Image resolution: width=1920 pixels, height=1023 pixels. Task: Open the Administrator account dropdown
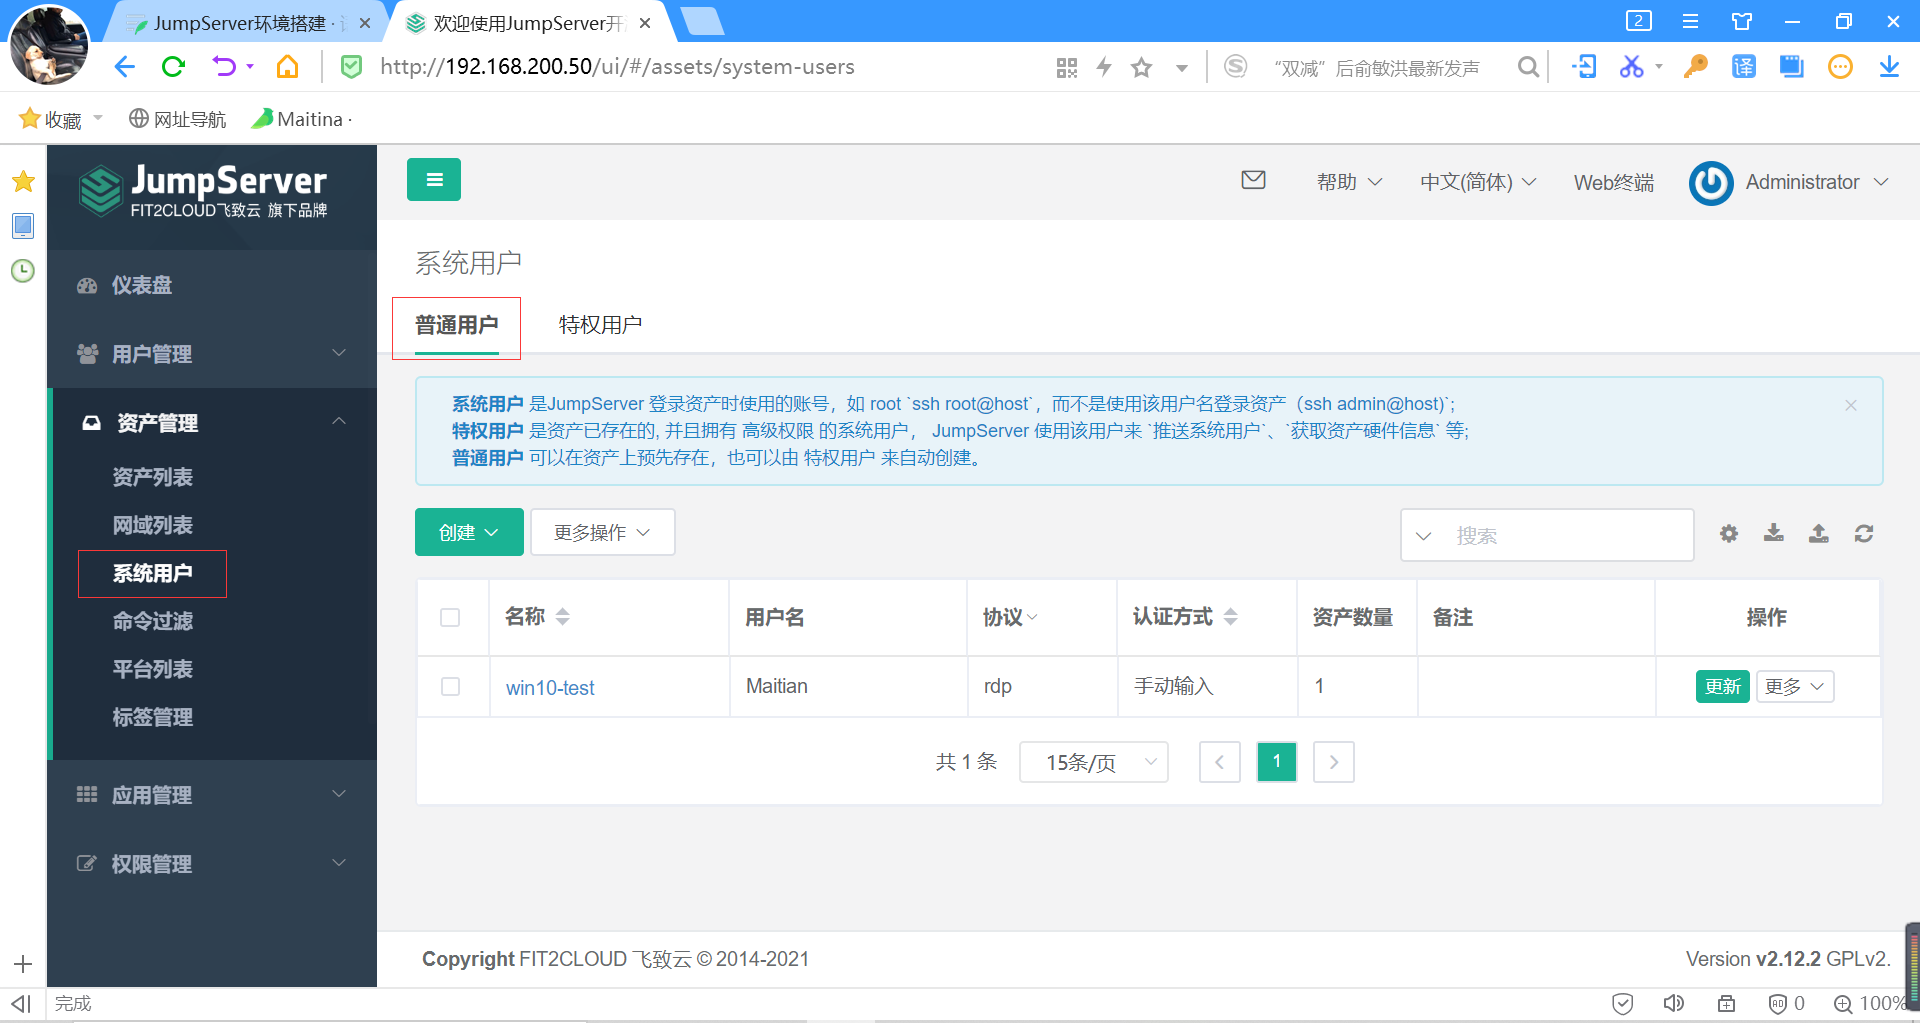pyautogui.click(x=1817, y=182)
